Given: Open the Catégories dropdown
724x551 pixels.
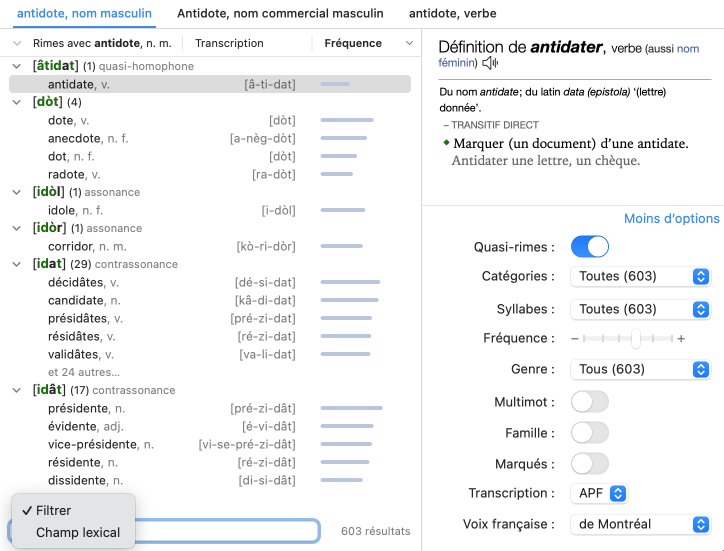Looking at the screenshot, I should click(x=639, y=277).
